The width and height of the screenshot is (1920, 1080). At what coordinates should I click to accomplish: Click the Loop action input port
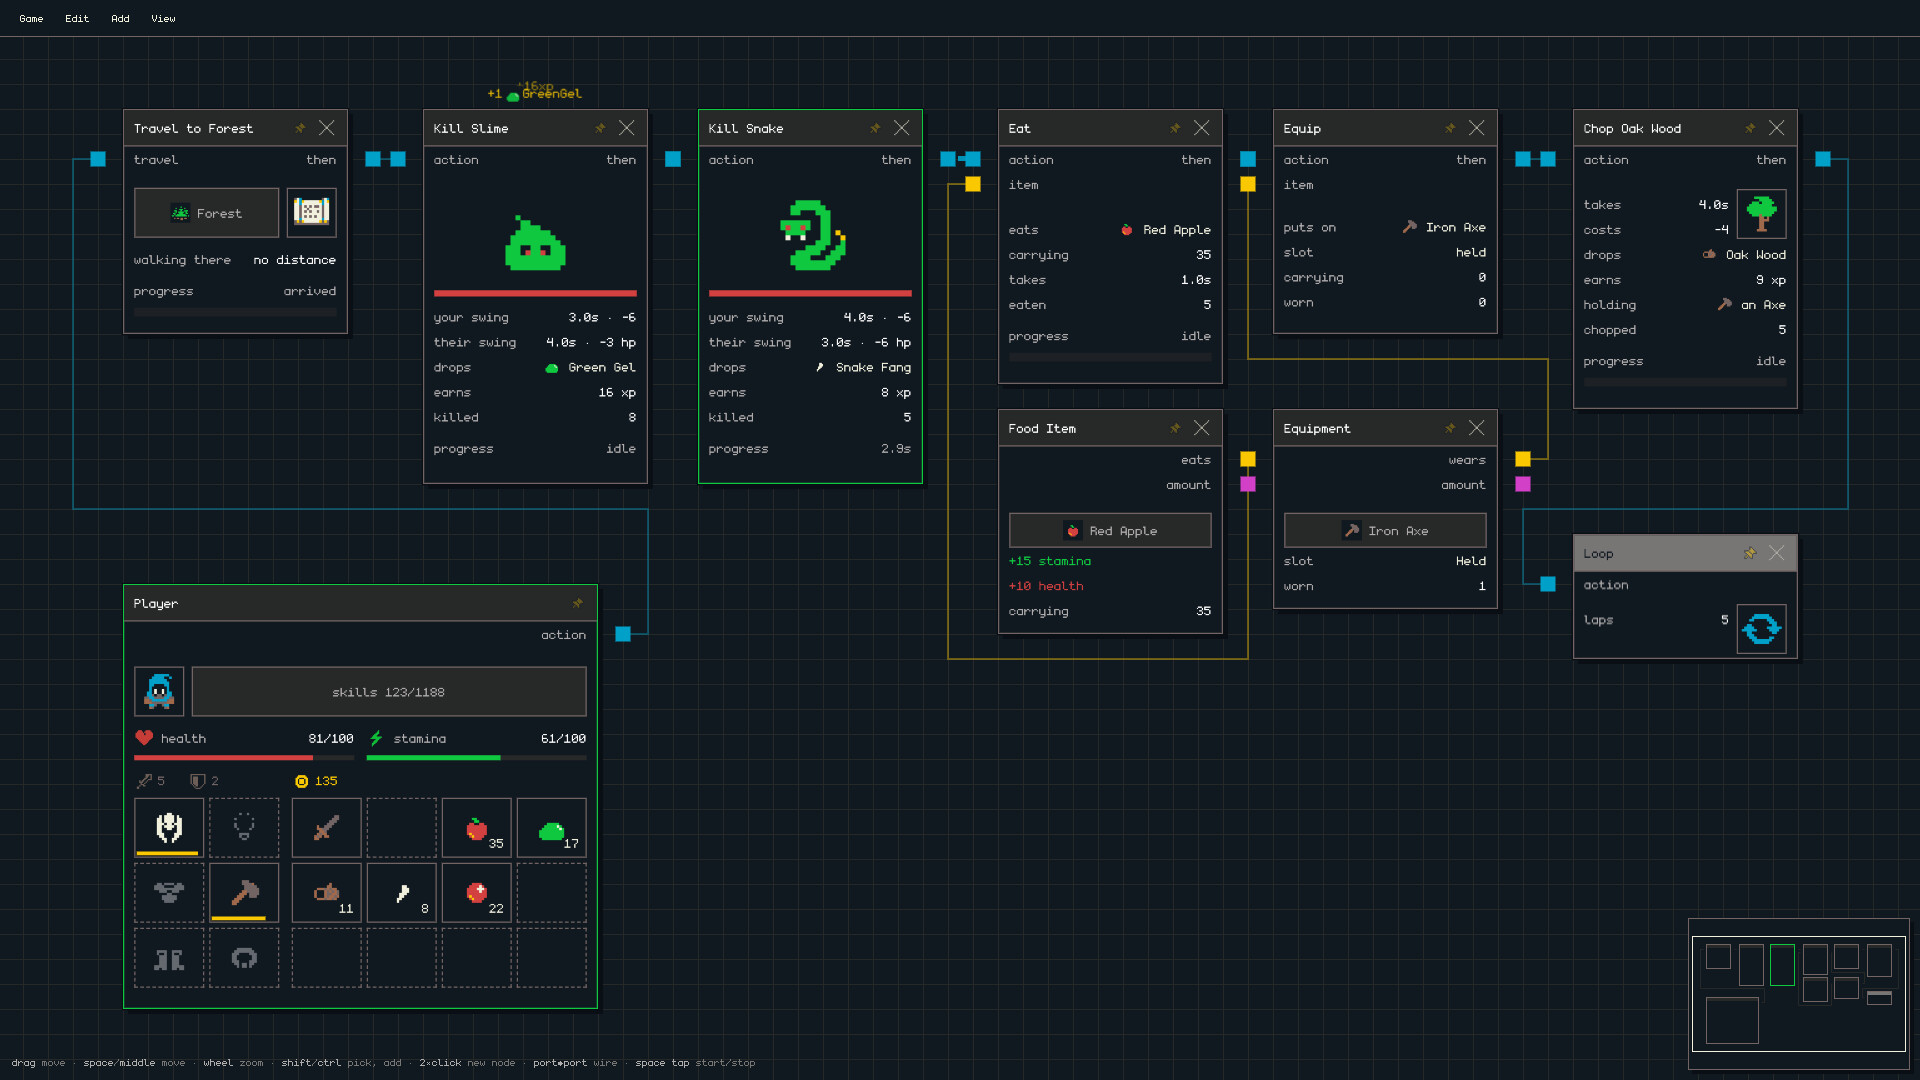point(1548,584)
